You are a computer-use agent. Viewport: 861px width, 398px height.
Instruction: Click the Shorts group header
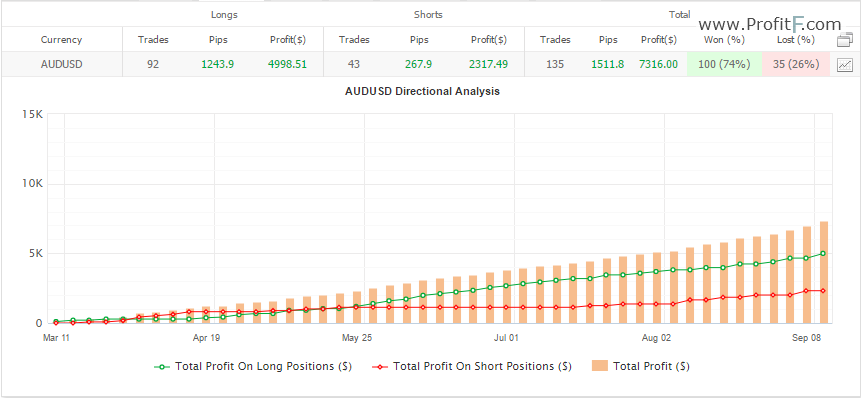428,15
